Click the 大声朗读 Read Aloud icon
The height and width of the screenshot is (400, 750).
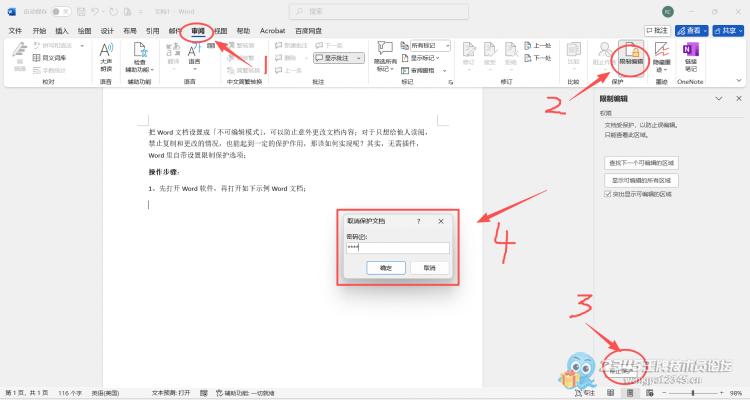106,55
